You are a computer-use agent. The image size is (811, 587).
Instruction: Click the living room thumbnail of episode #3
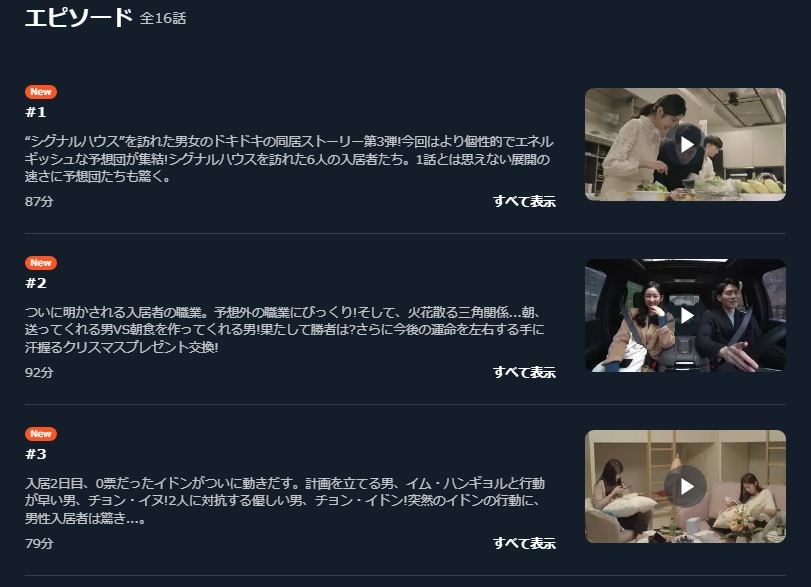coord(685,487)
